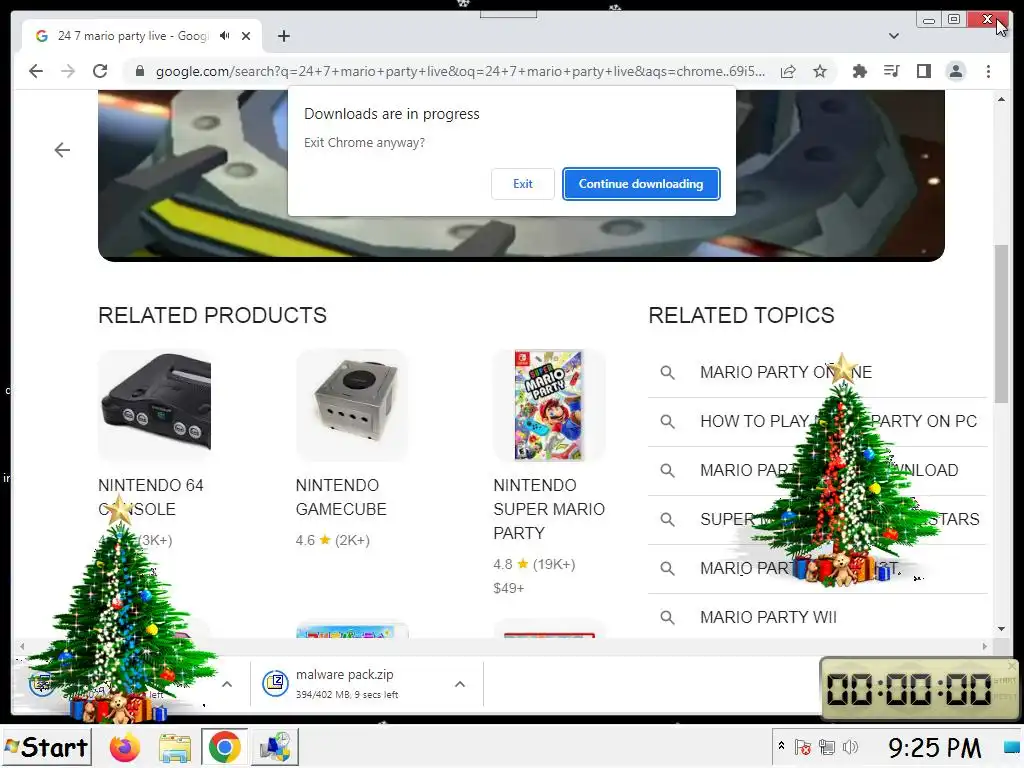Screen dimensions: 1024x768
Task: Open the Super Mario Party box image
Action: 549,405
